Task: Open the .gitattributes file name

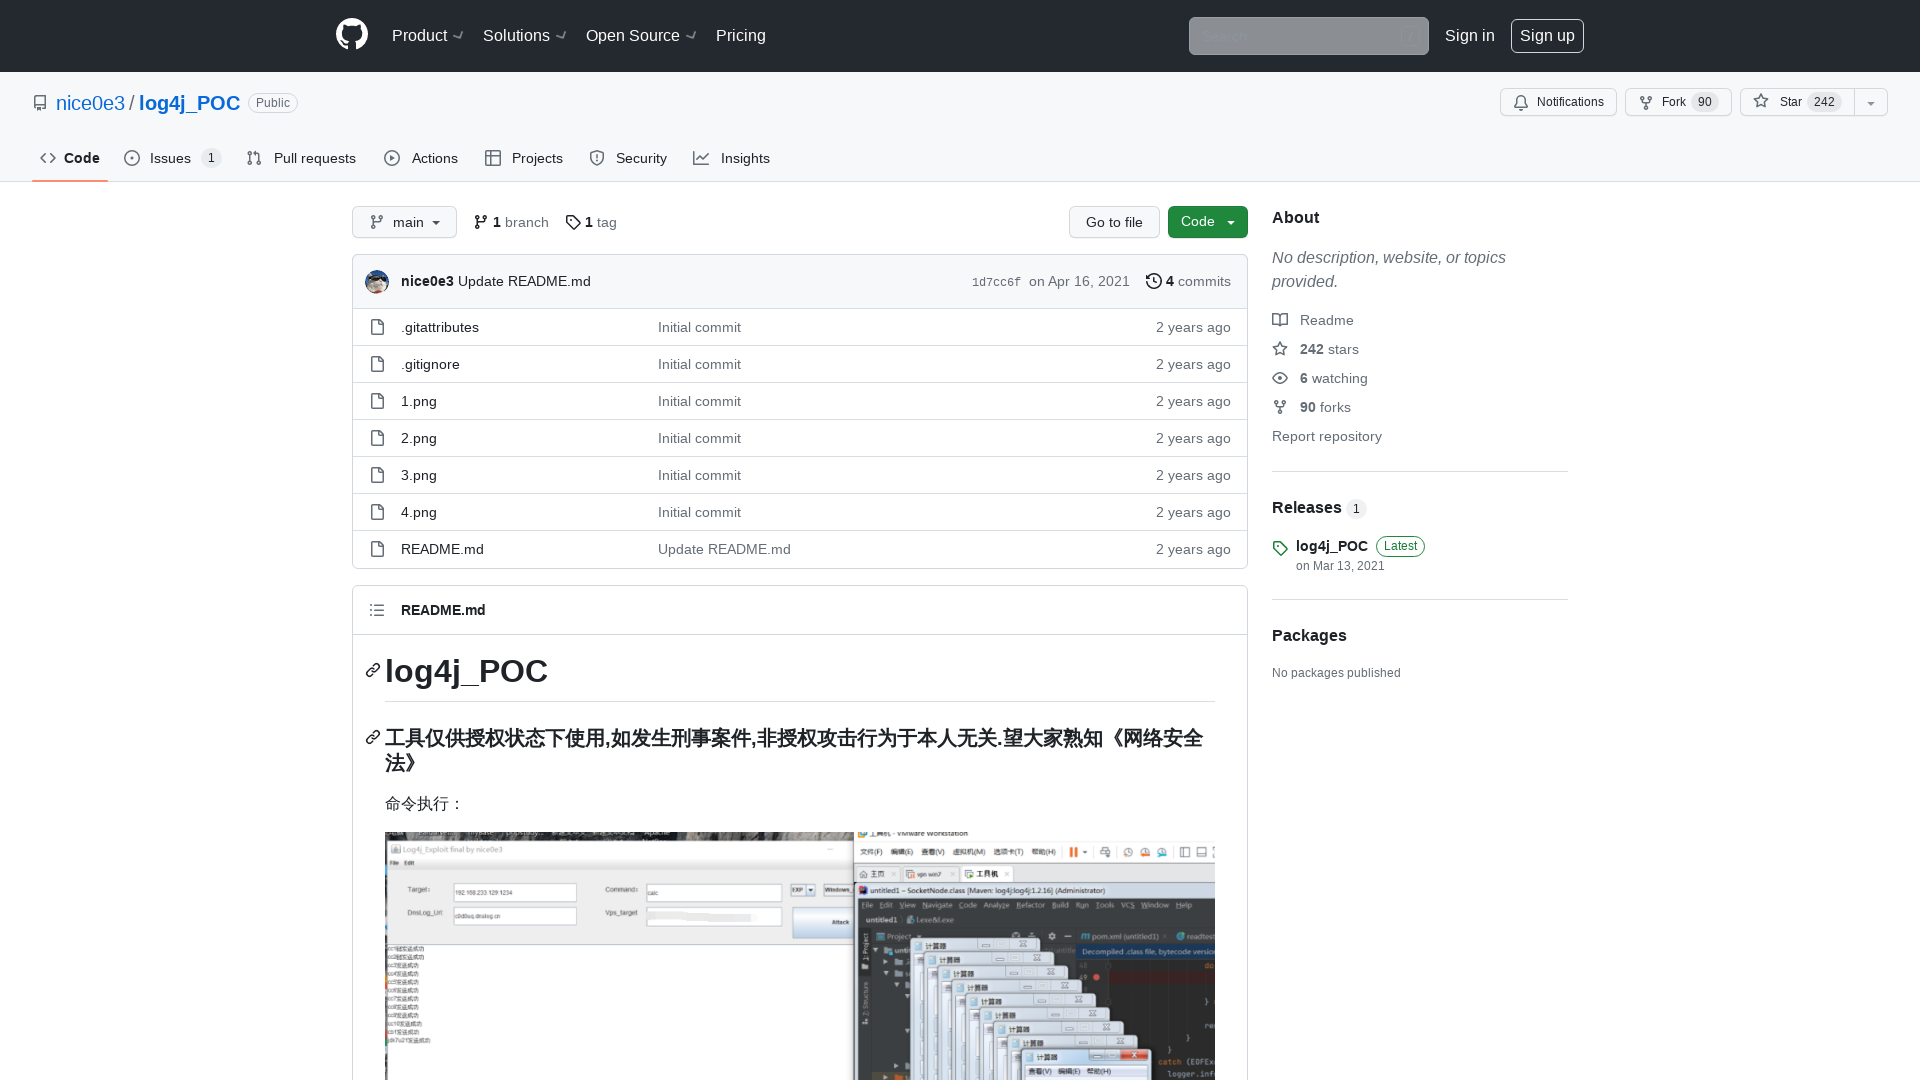Action: pos(440,327)
